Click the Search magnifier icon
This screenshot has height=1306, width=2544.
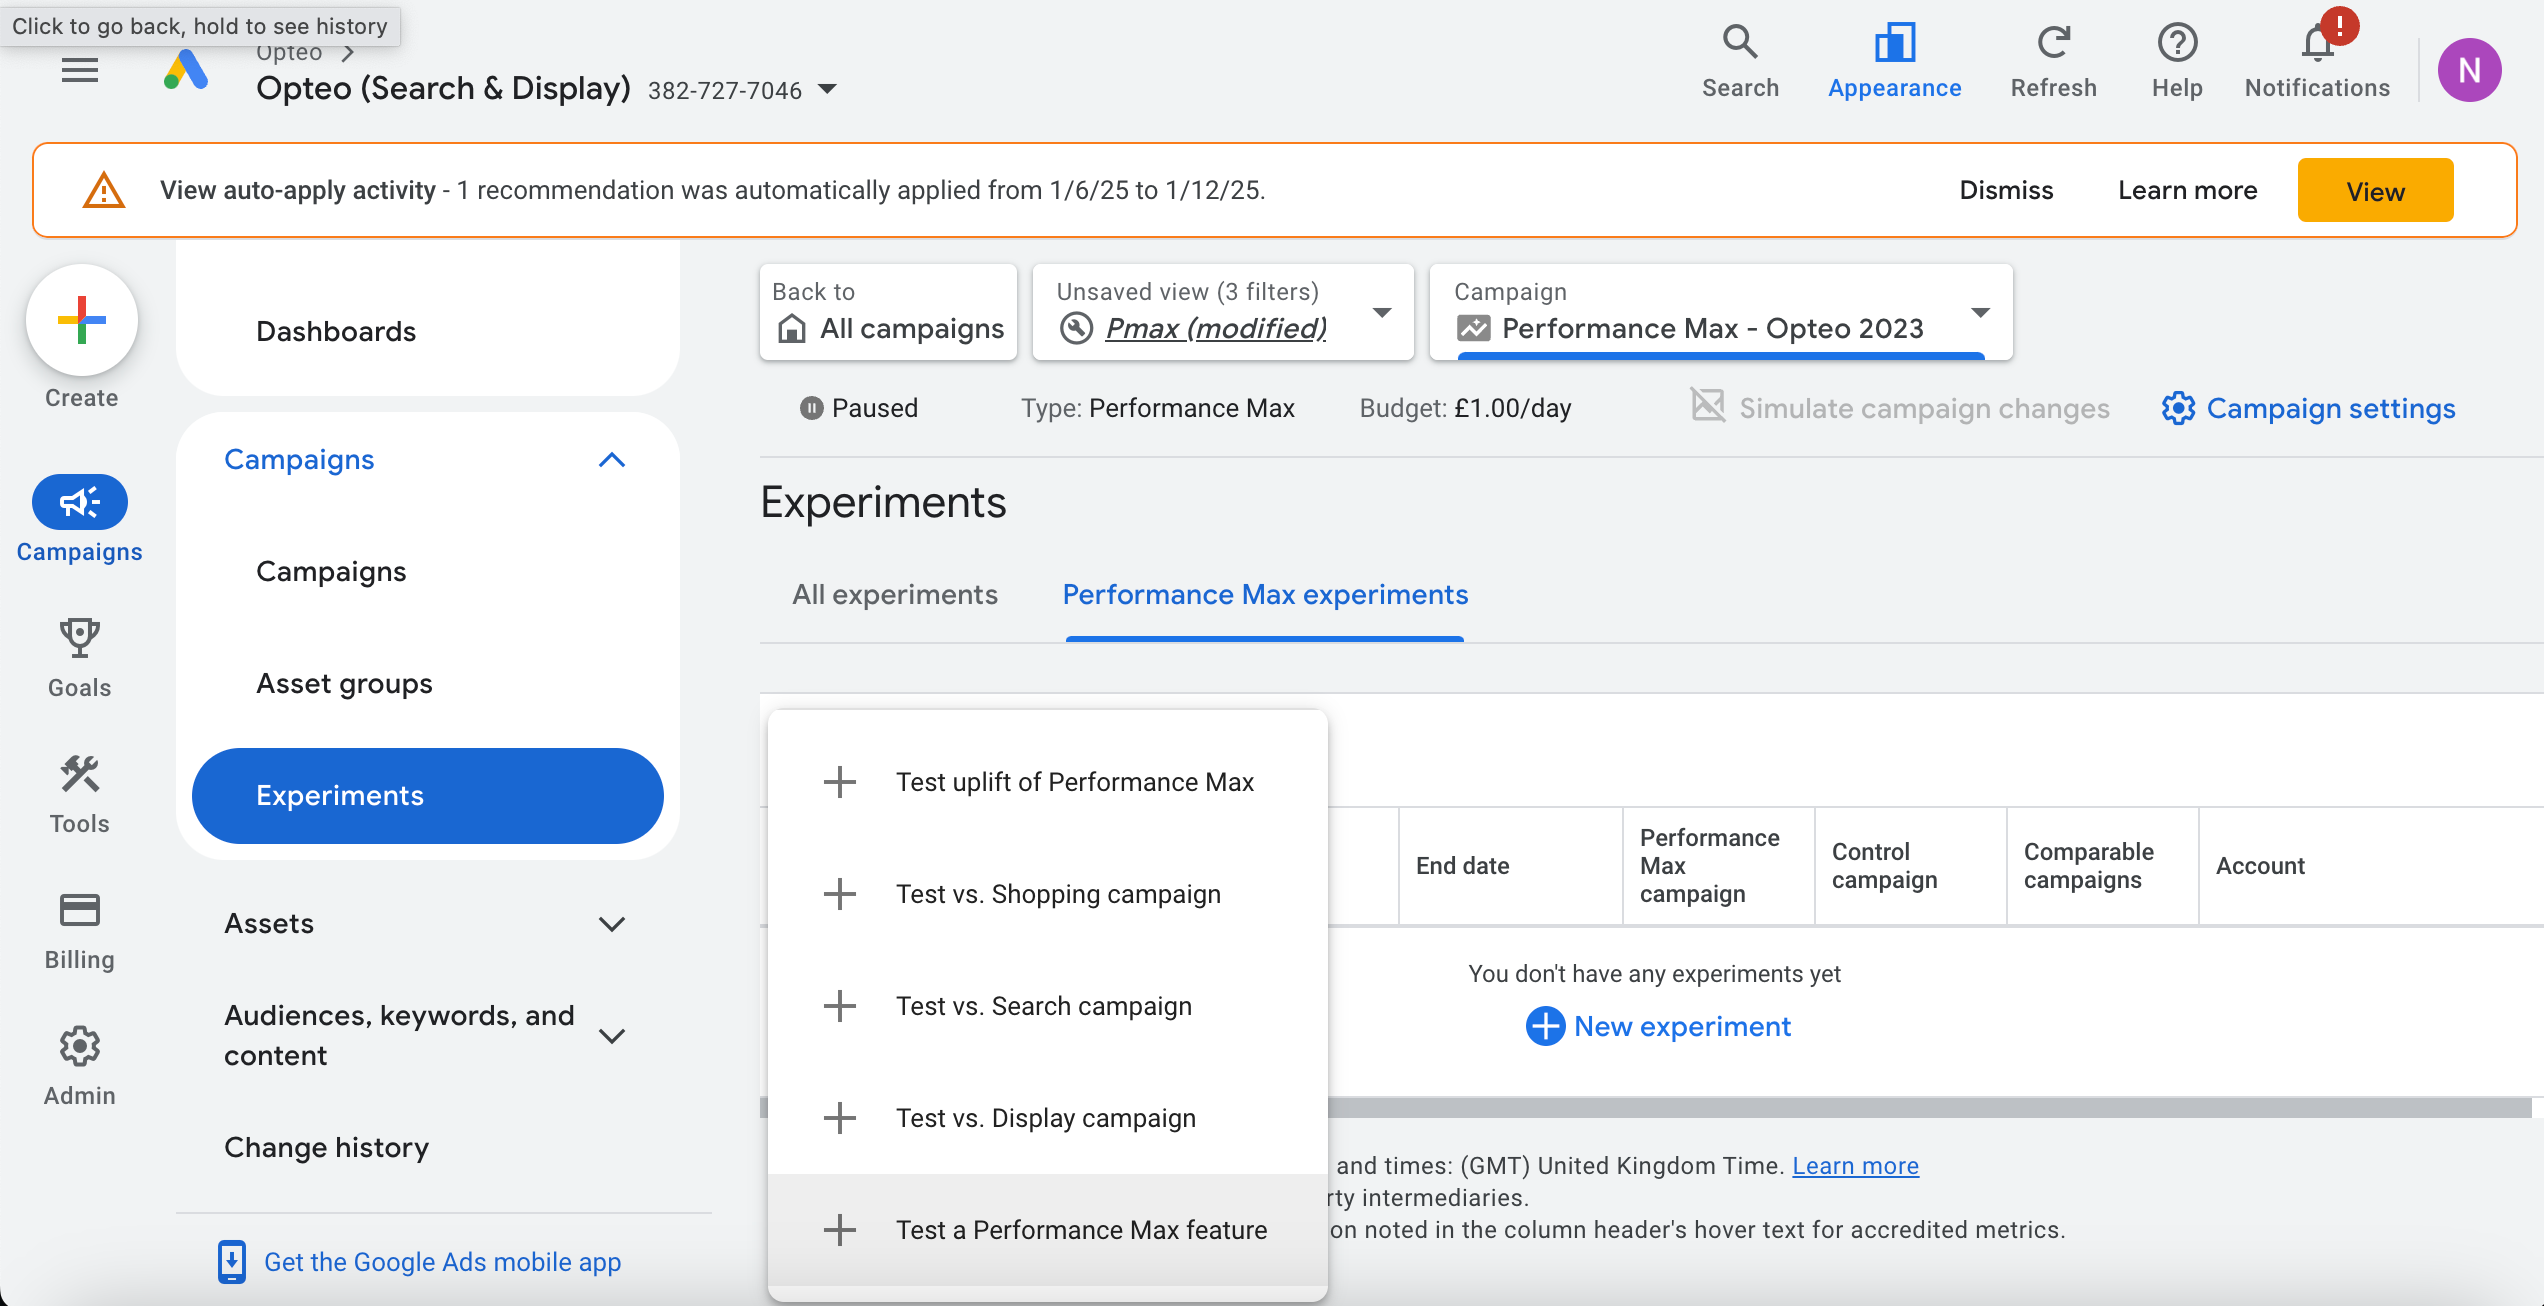[1740, 43]
